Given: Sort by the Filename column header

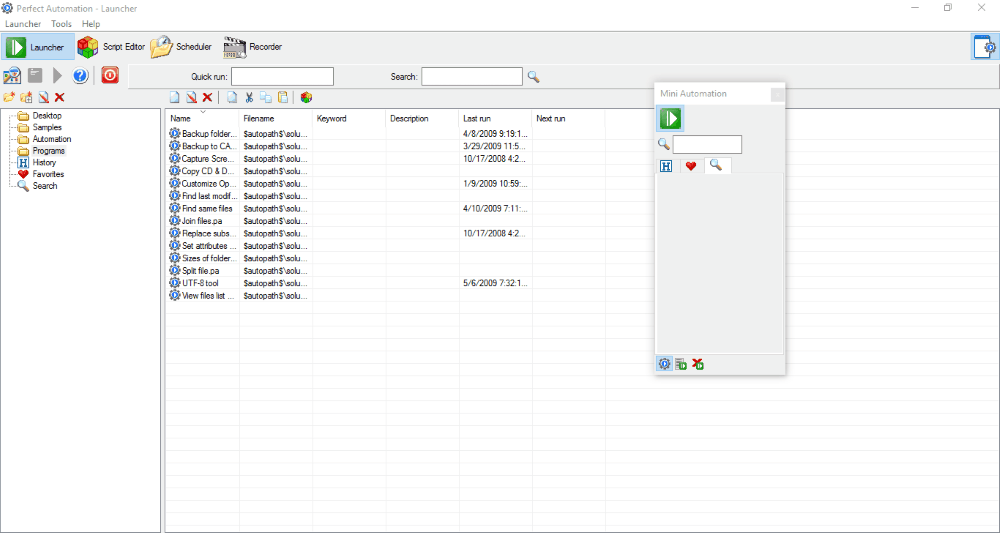Looking at the screenshot, I should [276, 119].
